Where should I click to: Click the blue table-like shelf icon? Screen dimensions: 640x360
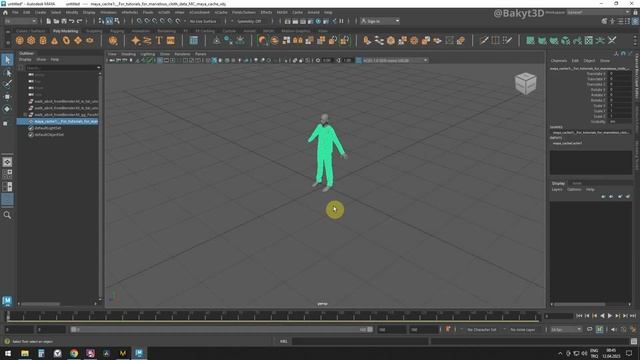point(193,40)
